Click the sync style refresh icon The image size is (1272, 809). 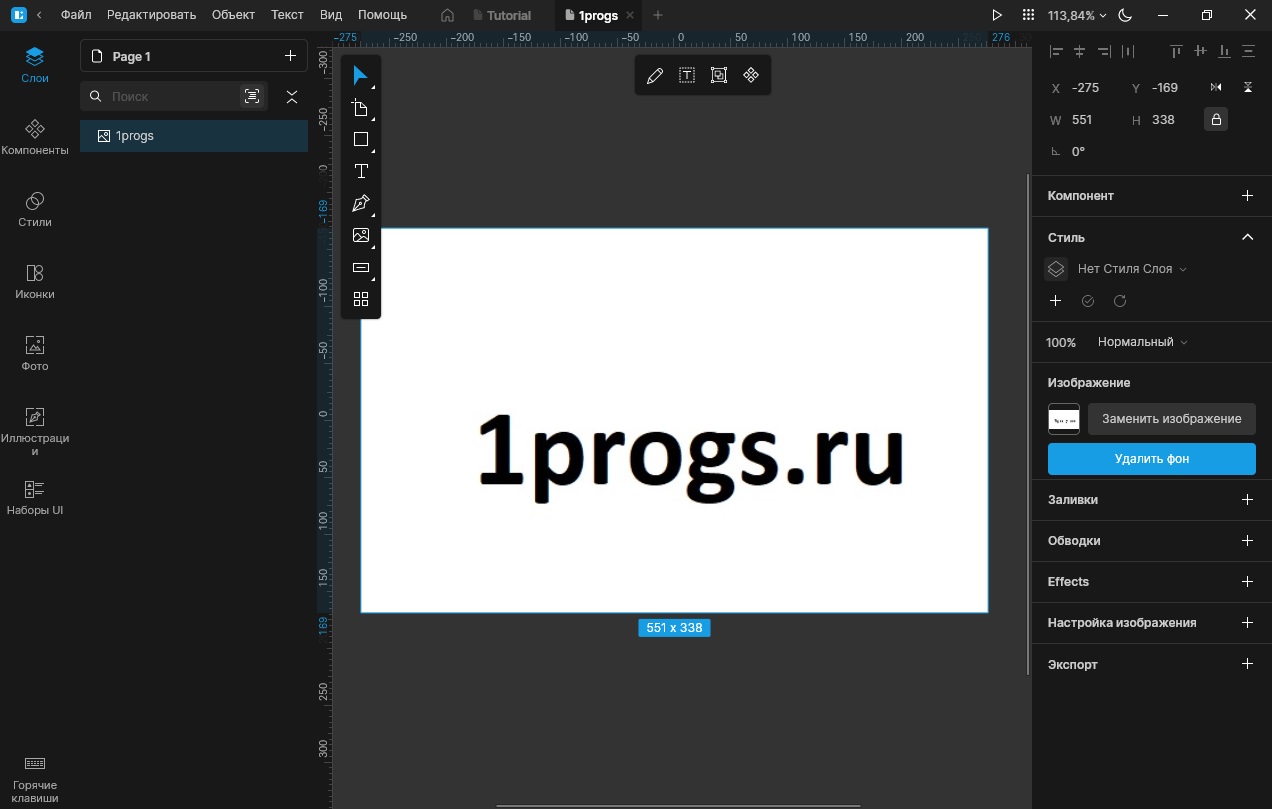[x=1120, y=301]
